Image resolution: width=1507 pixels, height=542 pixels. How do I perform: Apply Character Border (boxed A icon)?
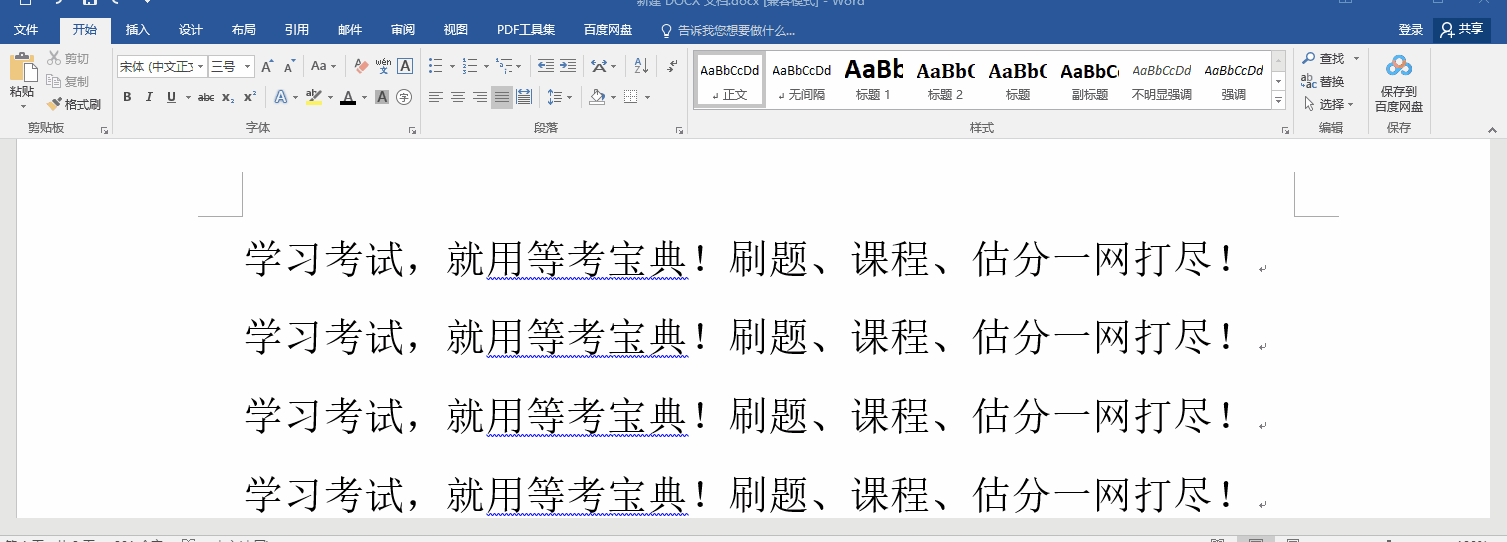coord(405,66)
